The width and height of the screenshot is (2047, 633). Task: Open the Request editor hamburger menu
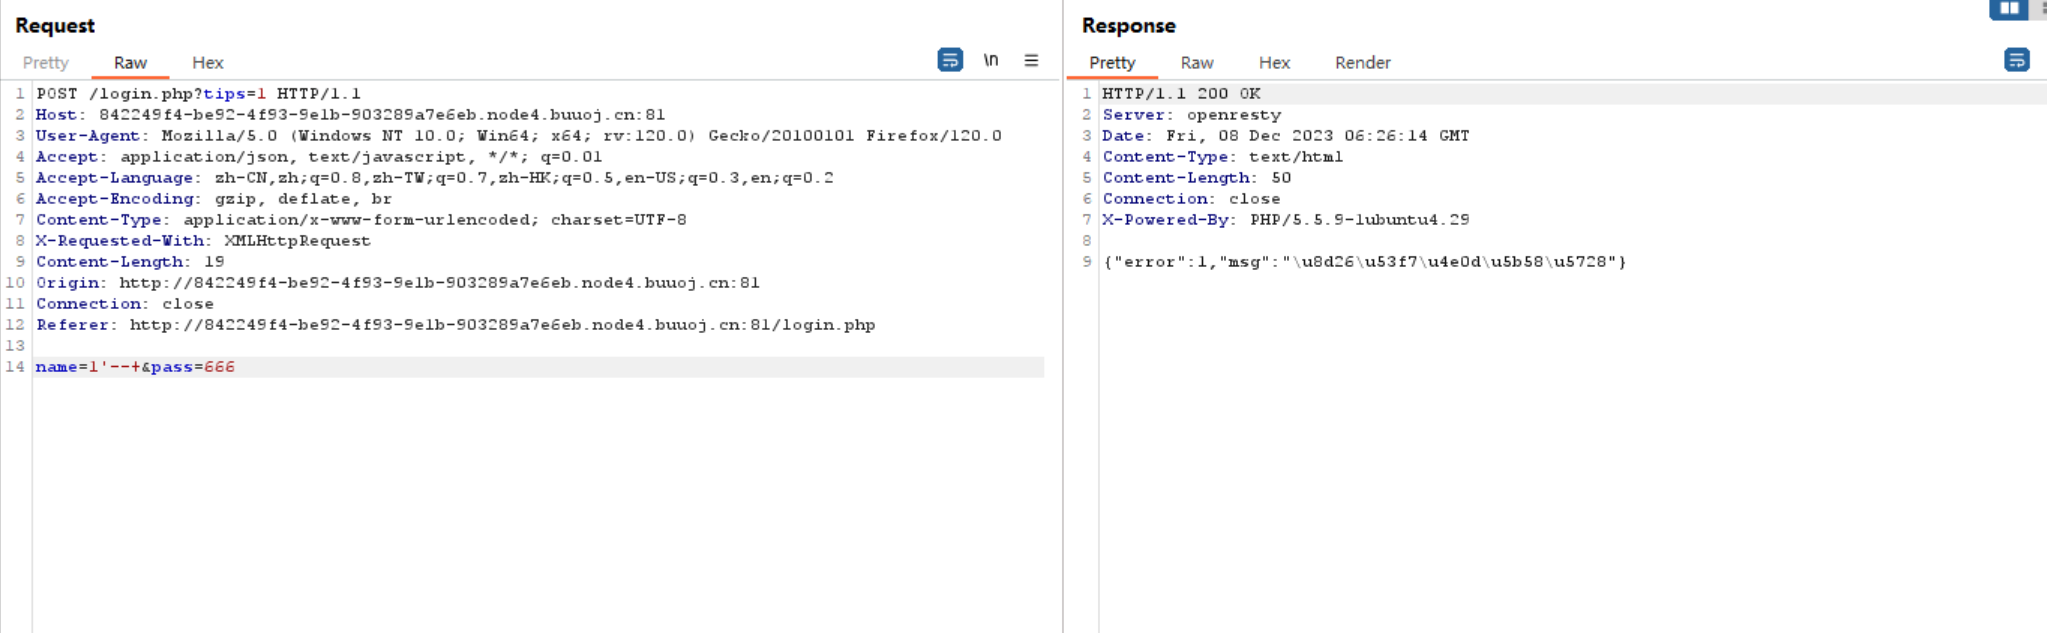point(1031,60)
